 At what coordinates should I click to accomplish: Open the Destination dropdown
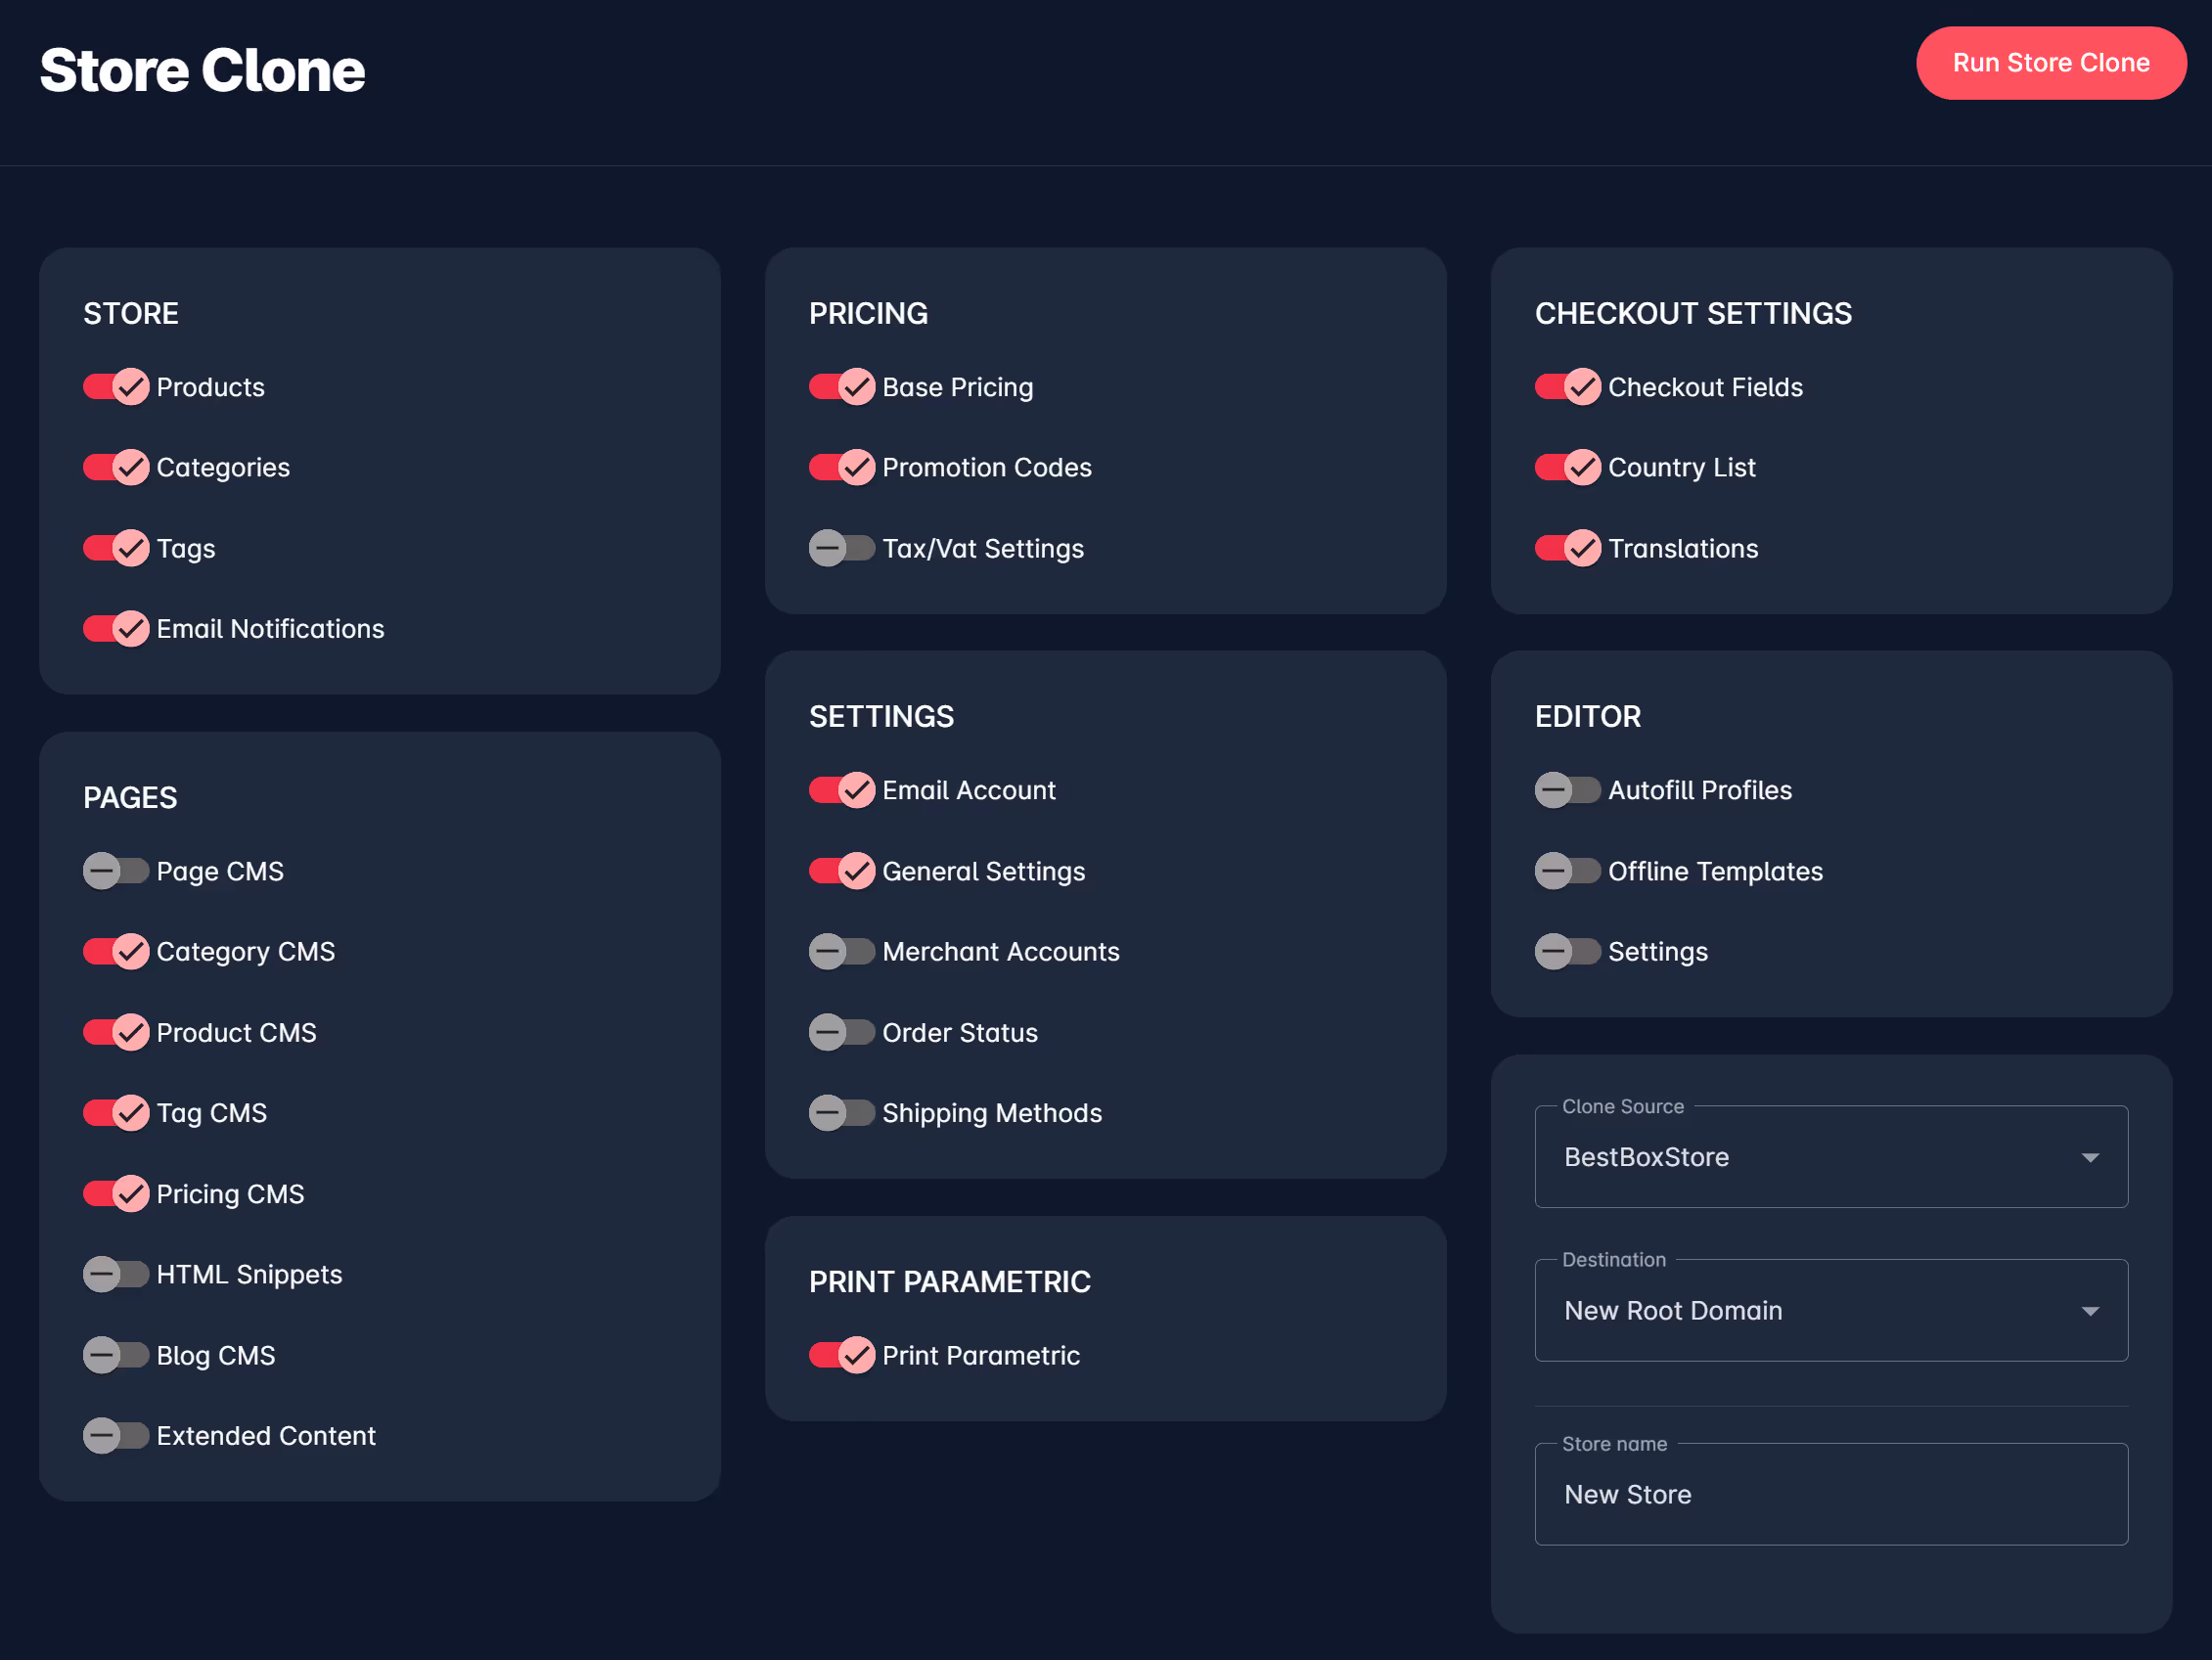(x=1831, y=1311)
